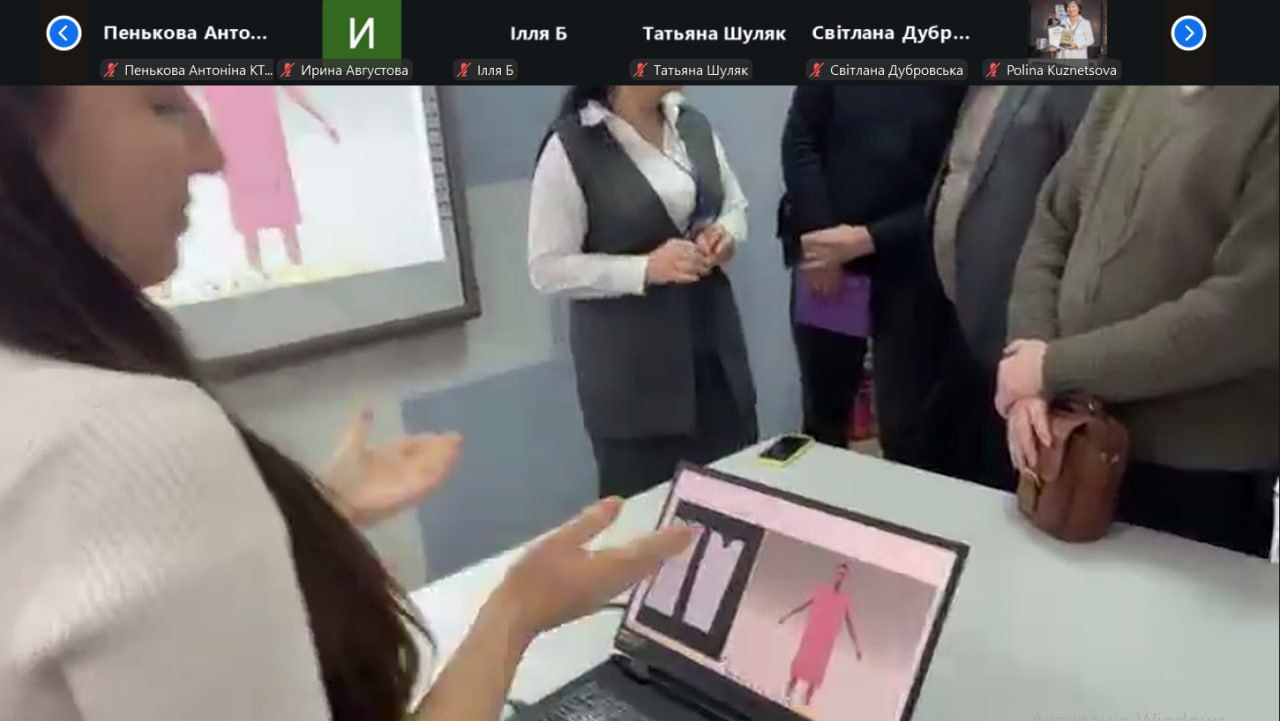The image size is (1280, 721).
Task: Click the left arrow to scroll participants back
Action: click(63, 33)
